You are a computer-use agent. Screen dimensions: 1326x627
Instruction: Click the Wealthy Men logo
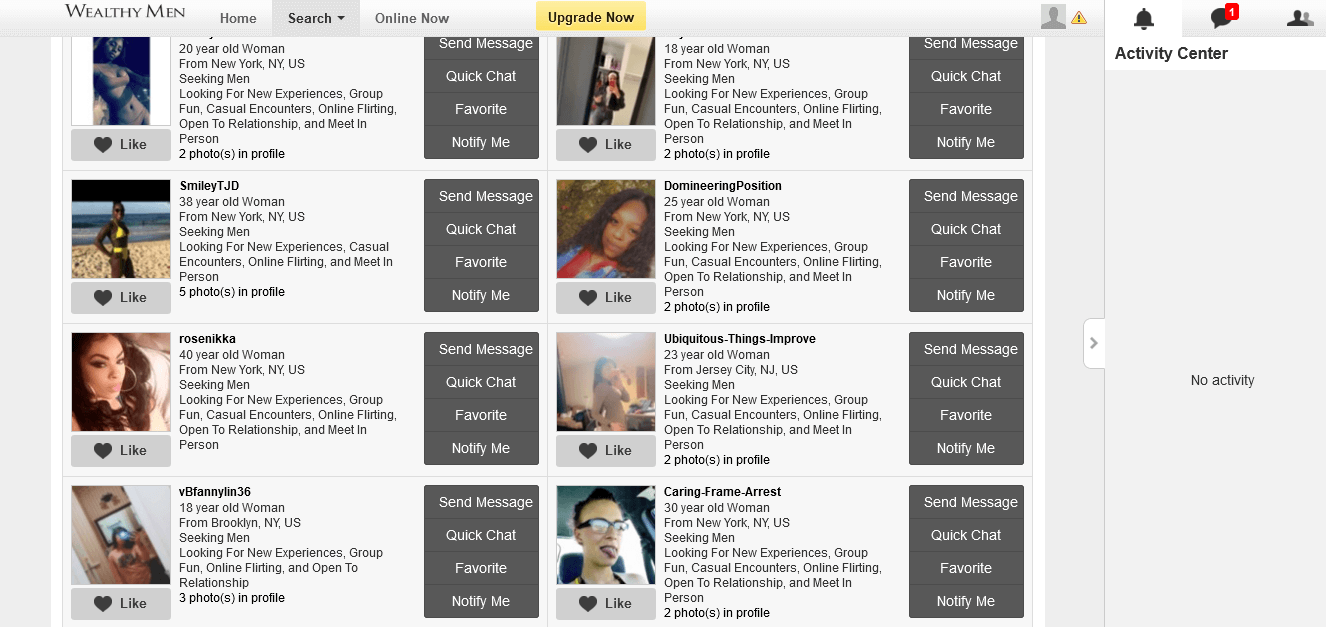[x=126, y=12]
